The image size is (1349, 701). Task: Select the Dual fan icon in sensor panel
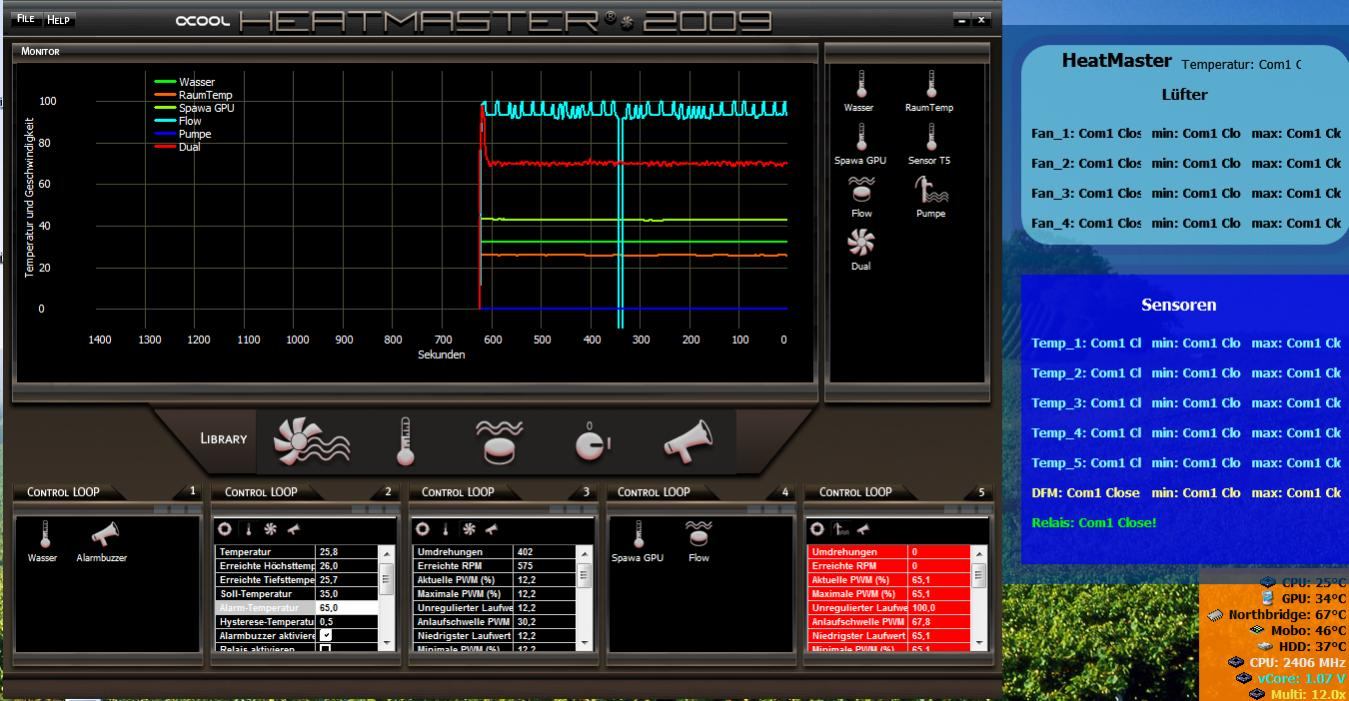click(861, 243)
